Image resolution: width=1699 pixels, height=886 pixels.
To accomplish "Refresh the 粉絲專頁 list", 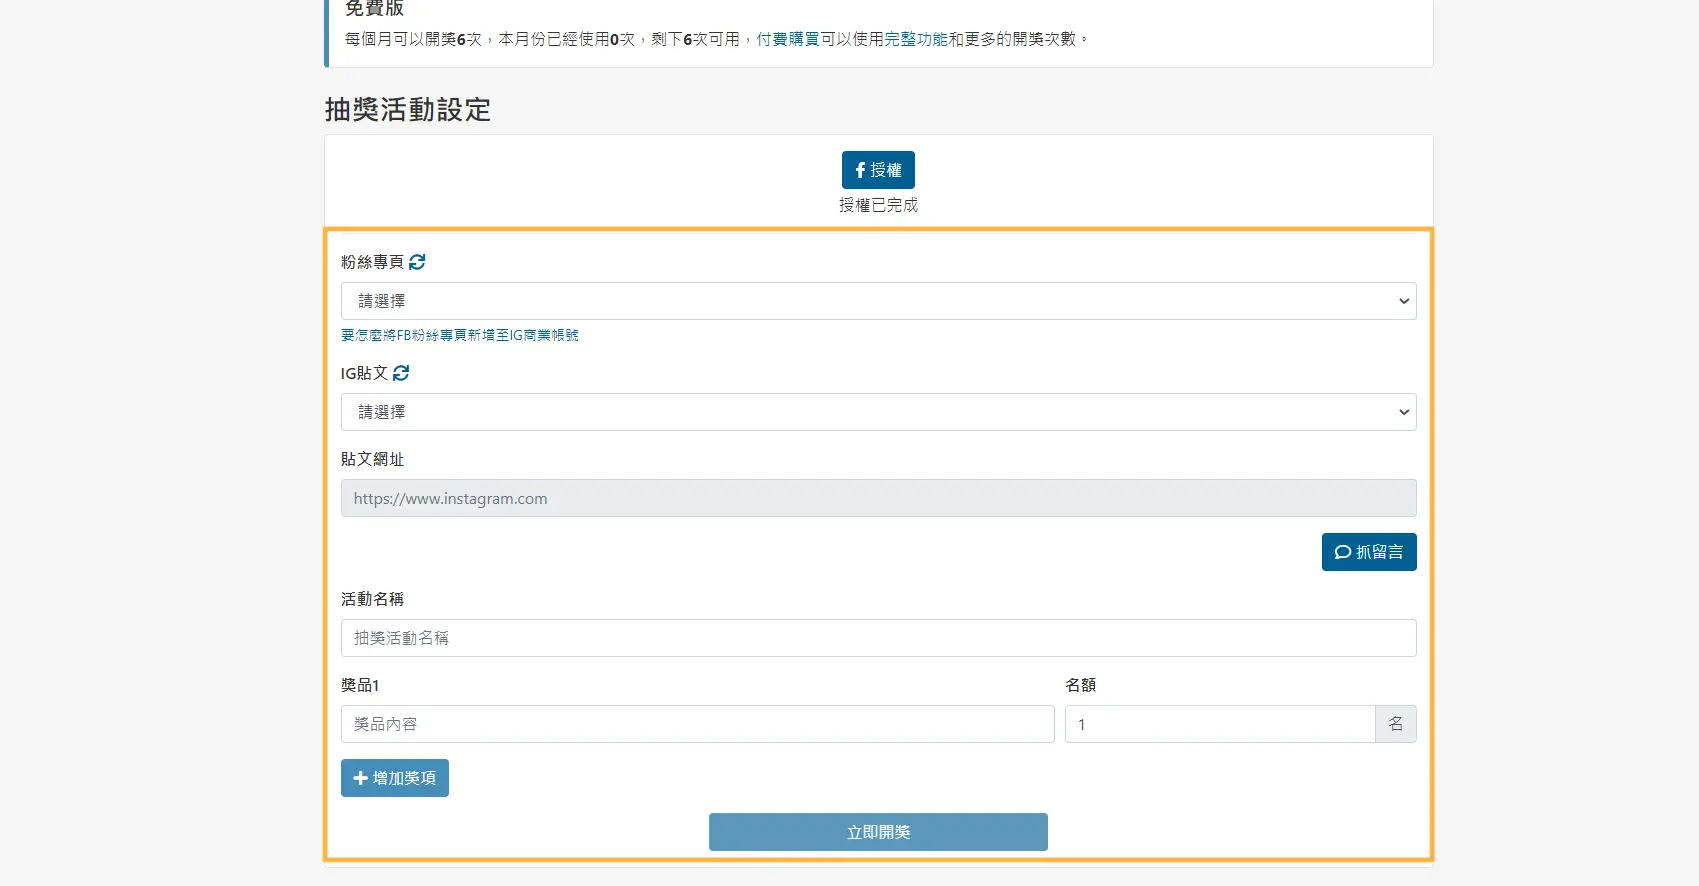I will tap(417, 262).
